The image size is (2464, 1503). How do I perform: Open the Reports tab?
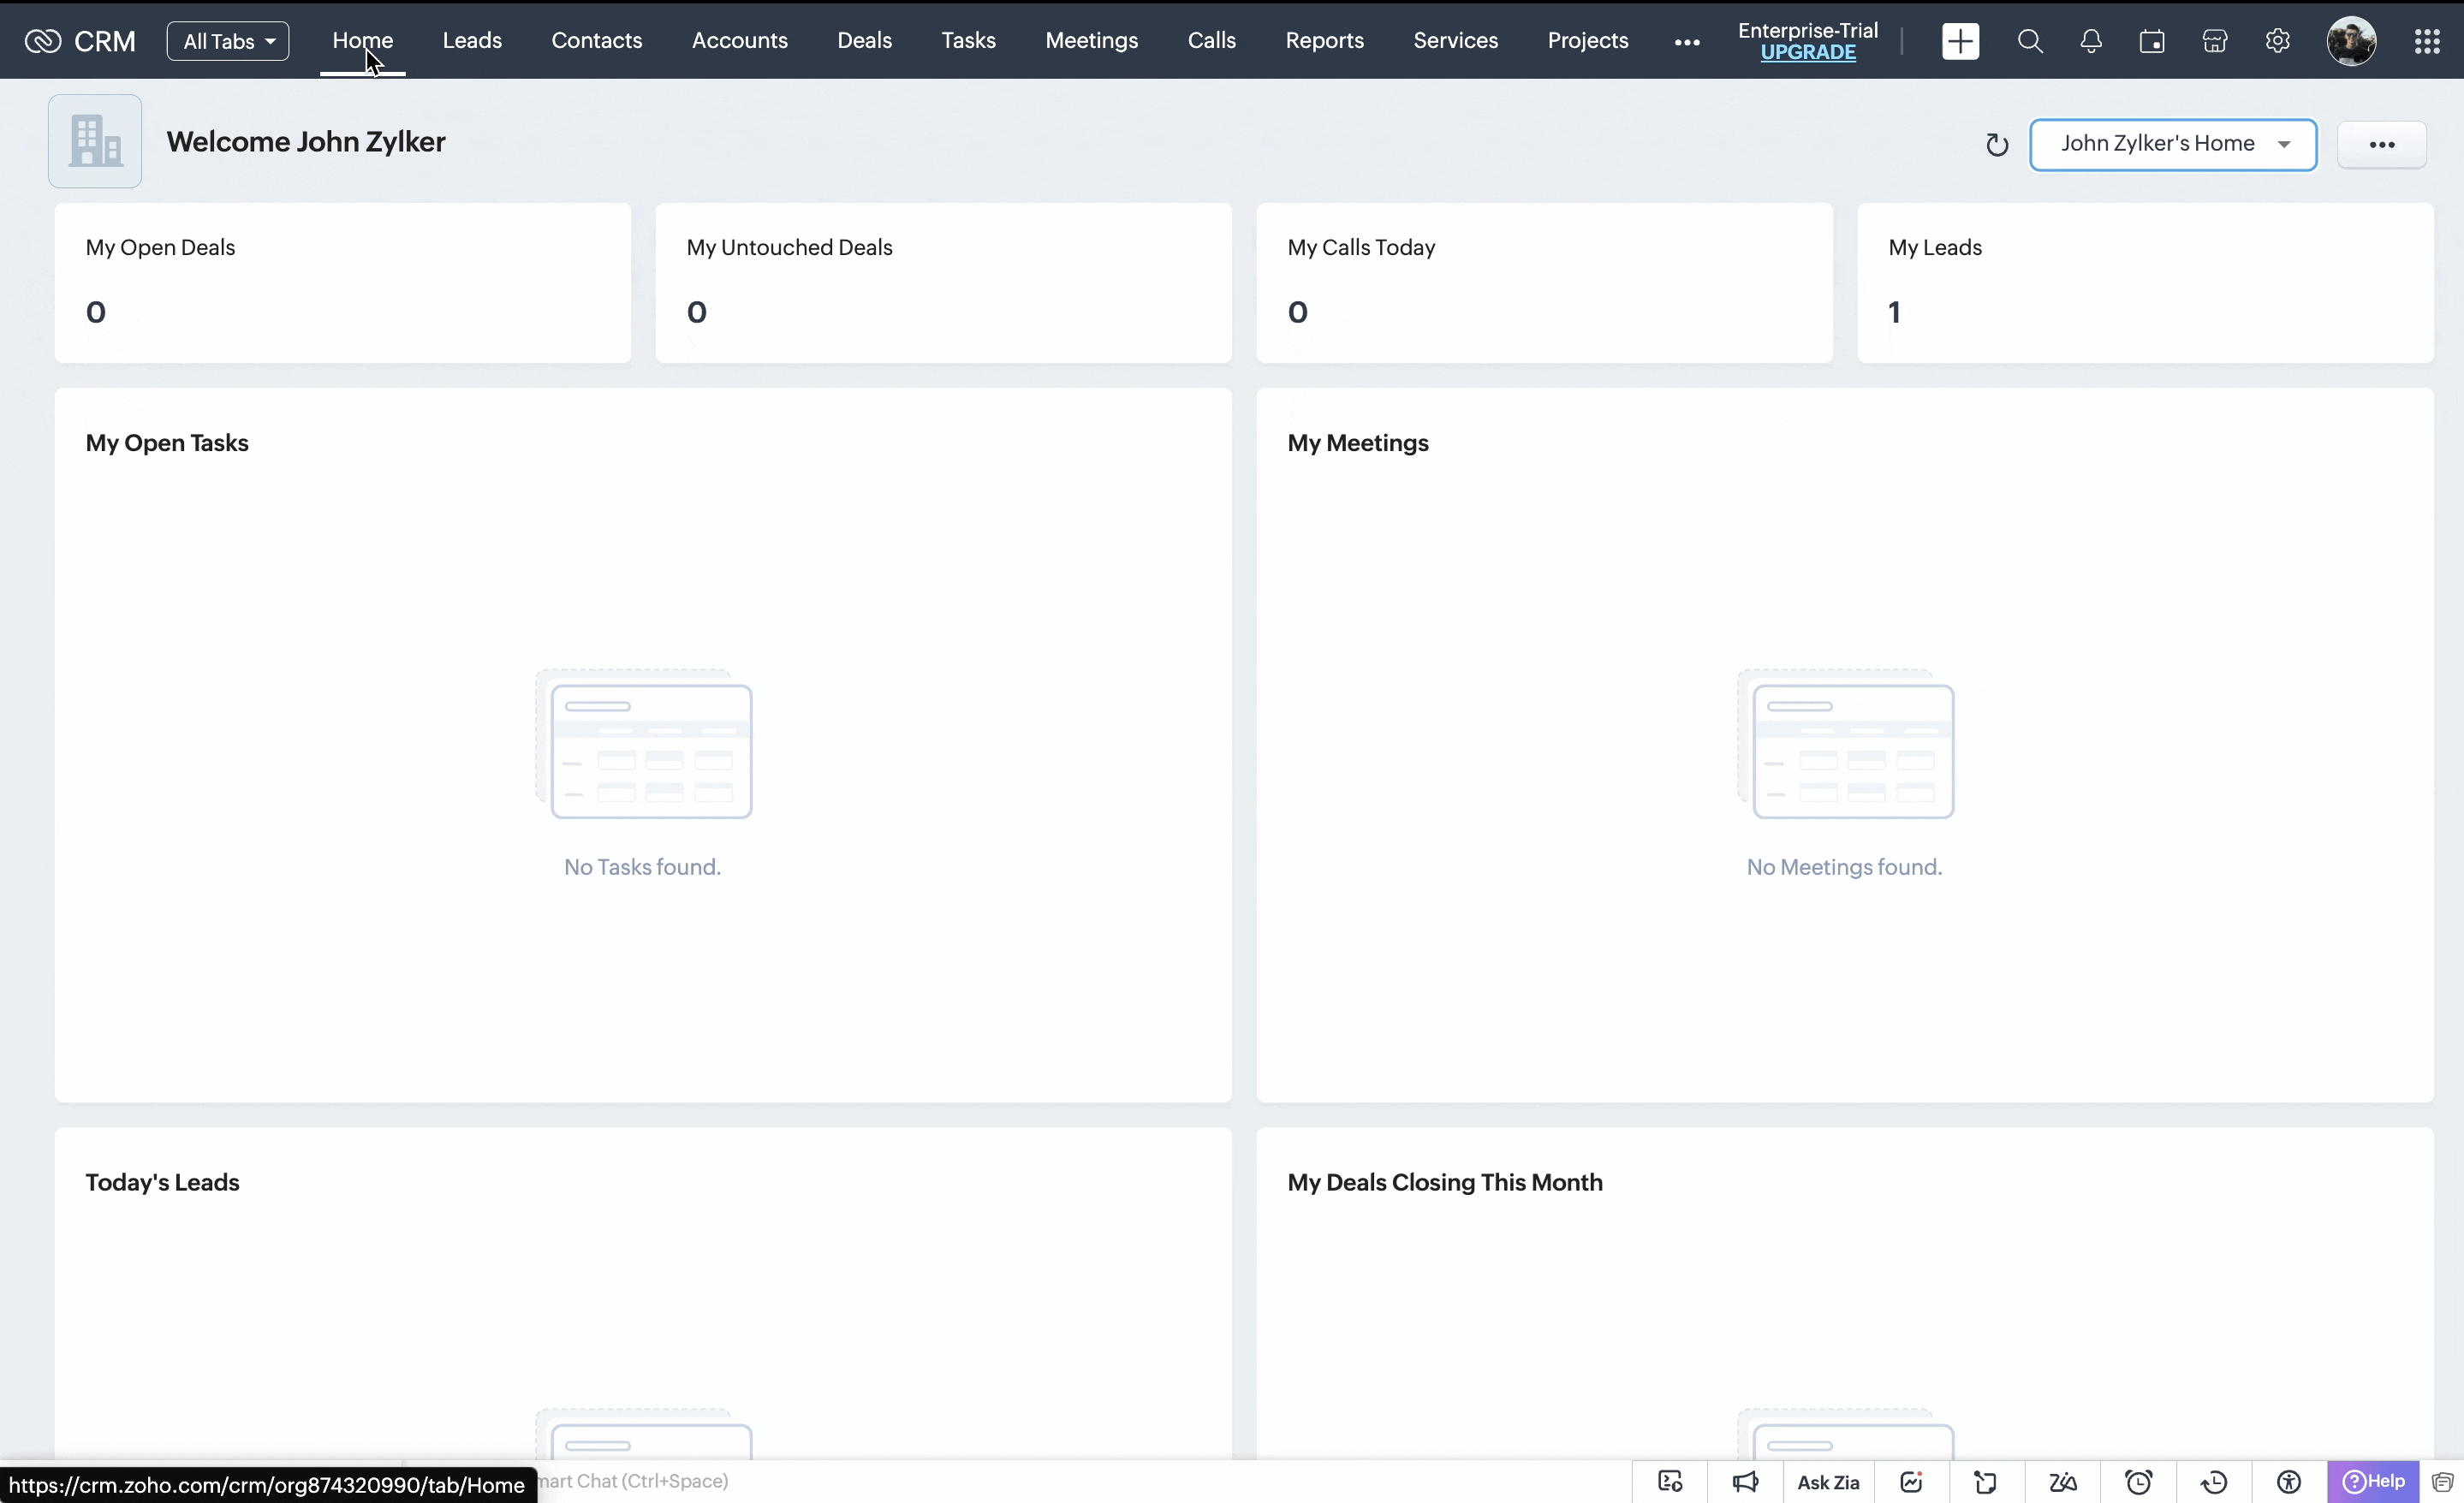point(1324,41)
